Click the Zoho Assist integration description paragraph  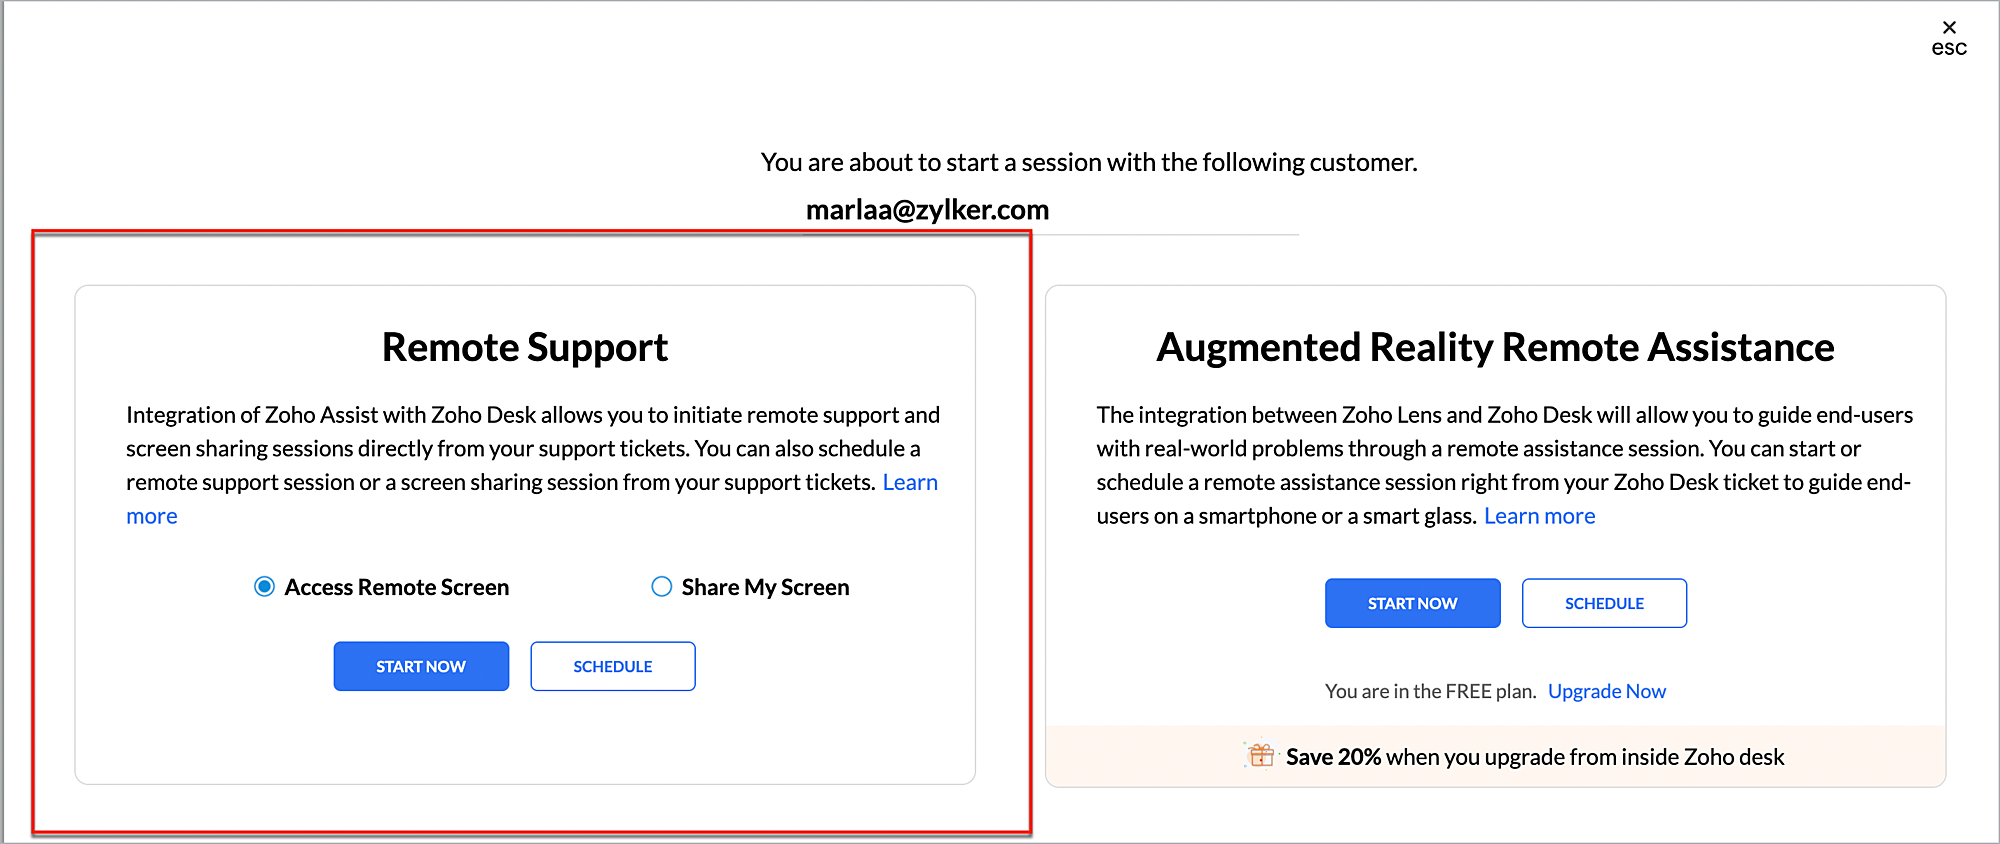(532, 448)
